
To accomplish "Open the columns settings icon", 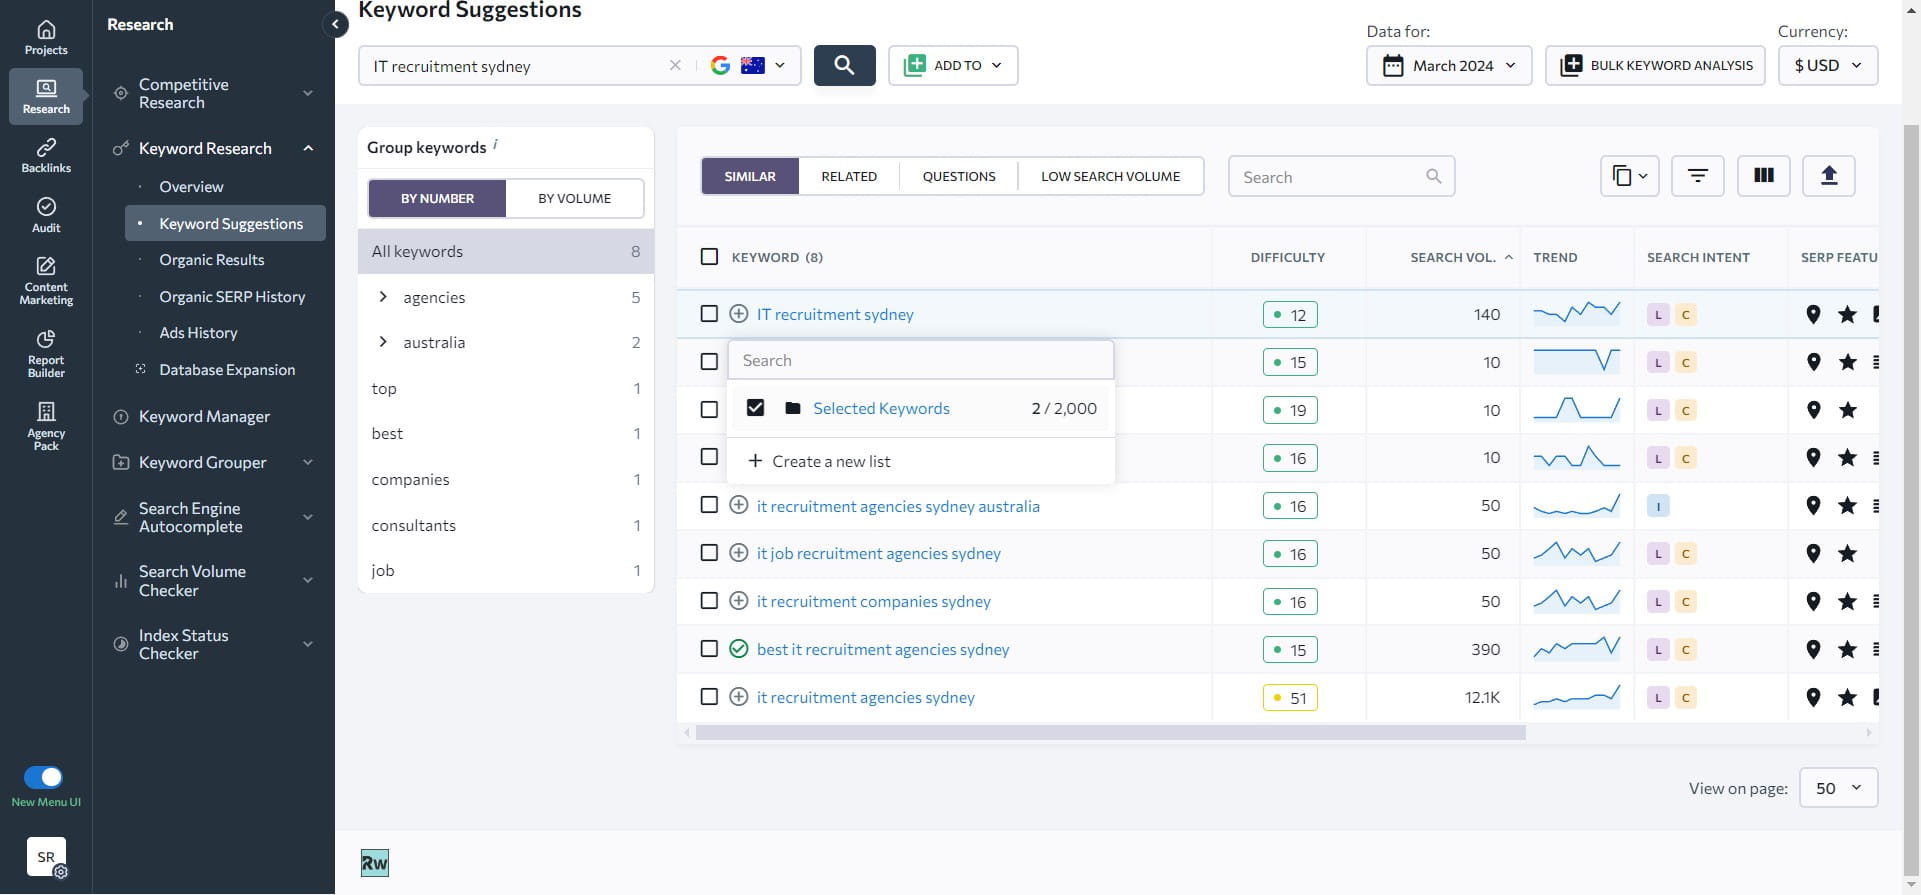I will tap(1764, 176).
